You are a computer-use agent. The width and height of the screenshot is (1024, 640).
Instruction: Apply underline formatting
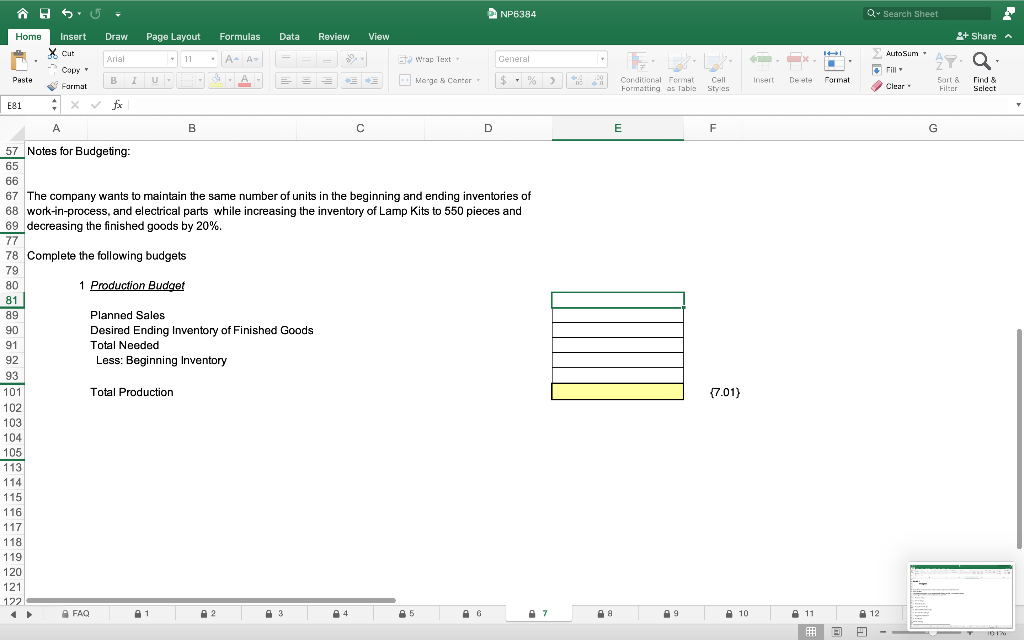[x=155, y=81]
